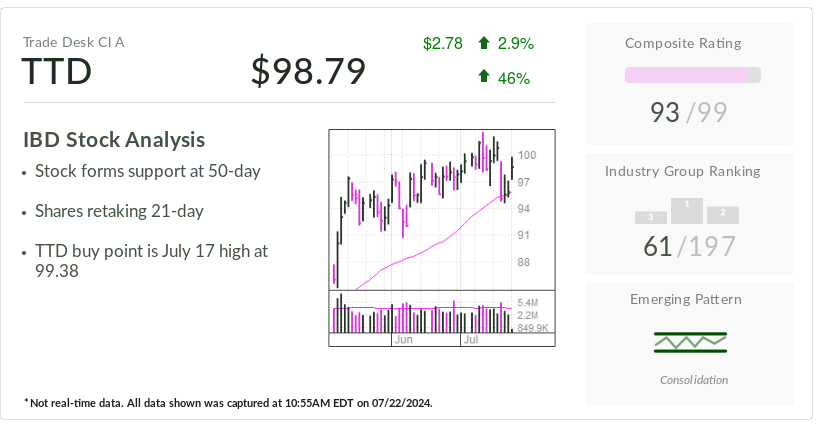Click the green up arrow beside 46%

[x=484, y=77]
